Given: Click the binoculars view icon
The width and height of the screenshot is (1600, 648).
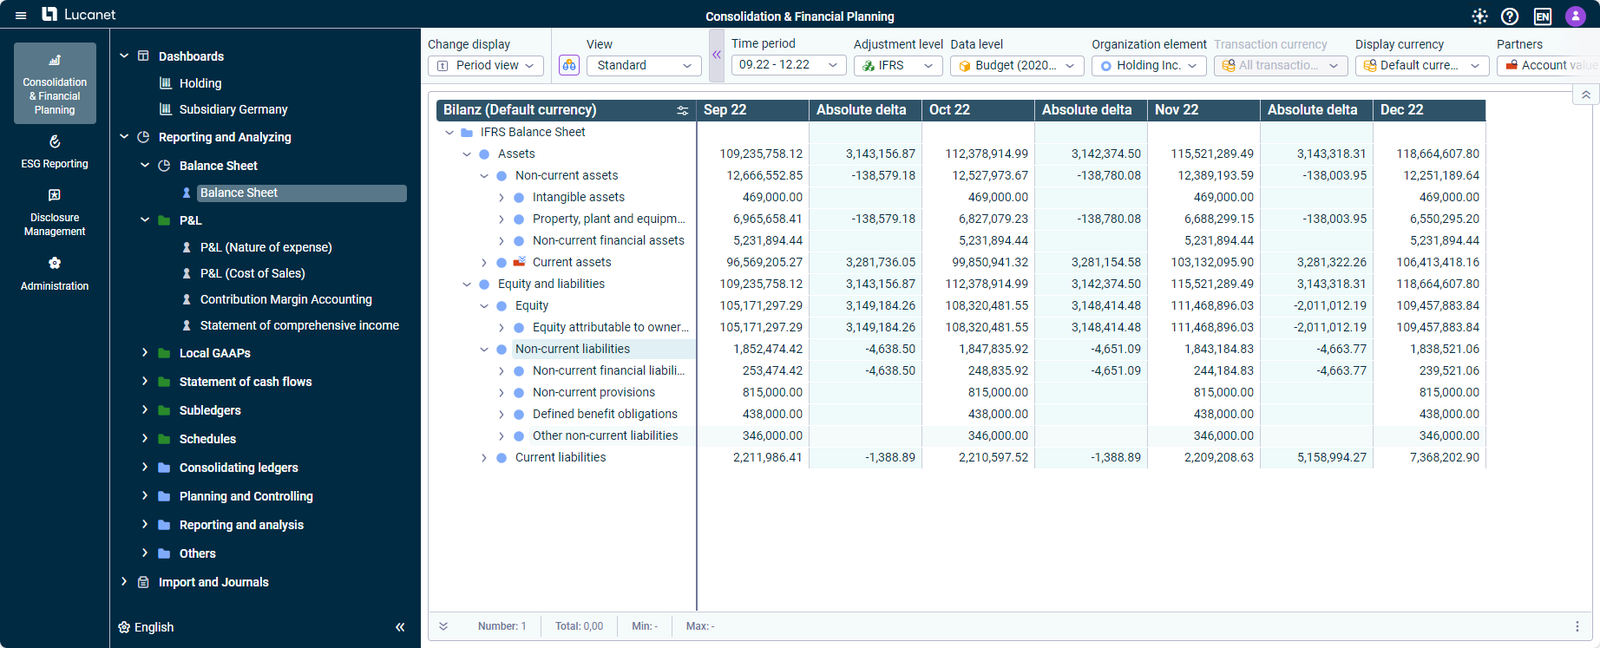Looking at the screenshot, I should 569,65.
